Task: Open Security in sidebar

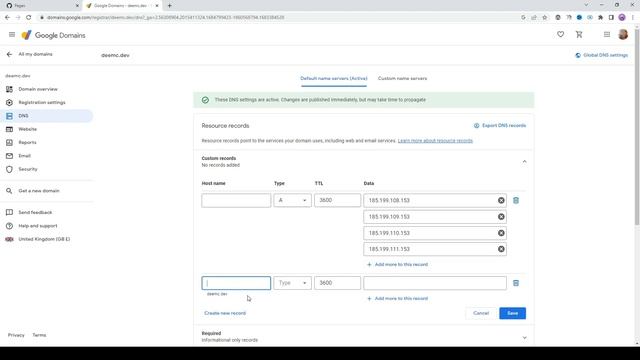Action: click(x=27, y=169)
